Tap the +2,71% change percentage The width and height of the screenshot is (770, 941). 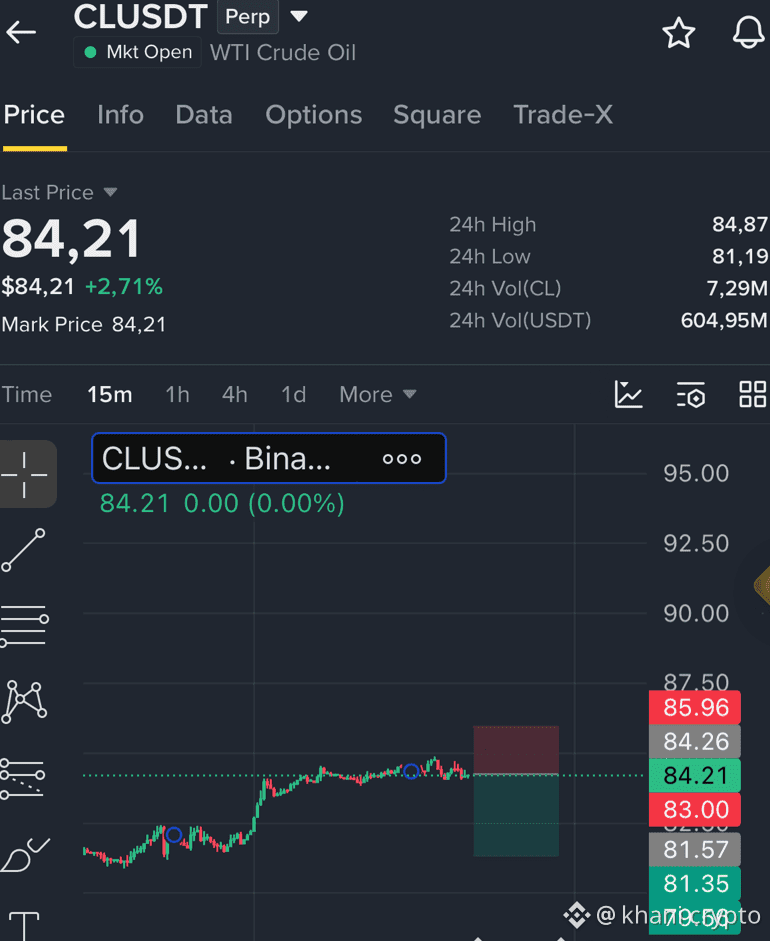point(124,287)
